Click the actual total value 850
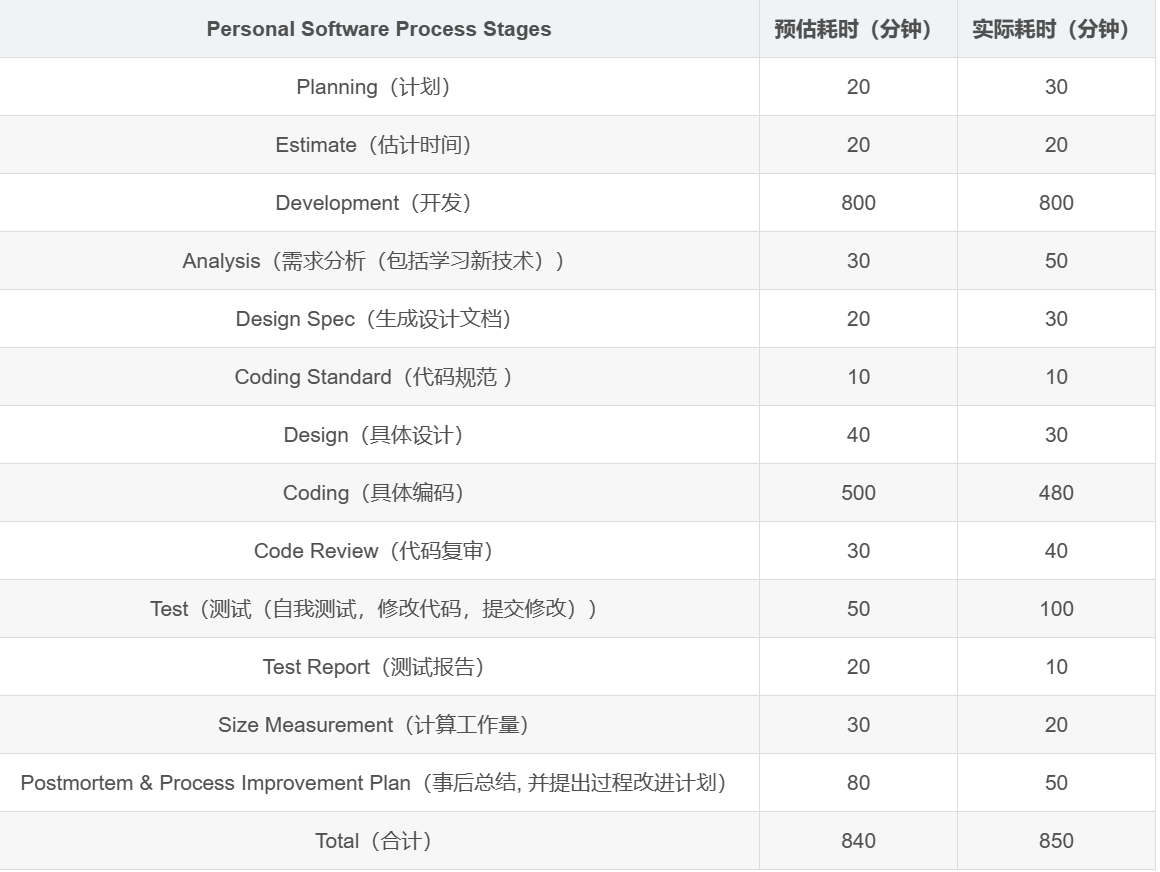The height and width of the screenshot is (872, 1160). point(1056,841)
